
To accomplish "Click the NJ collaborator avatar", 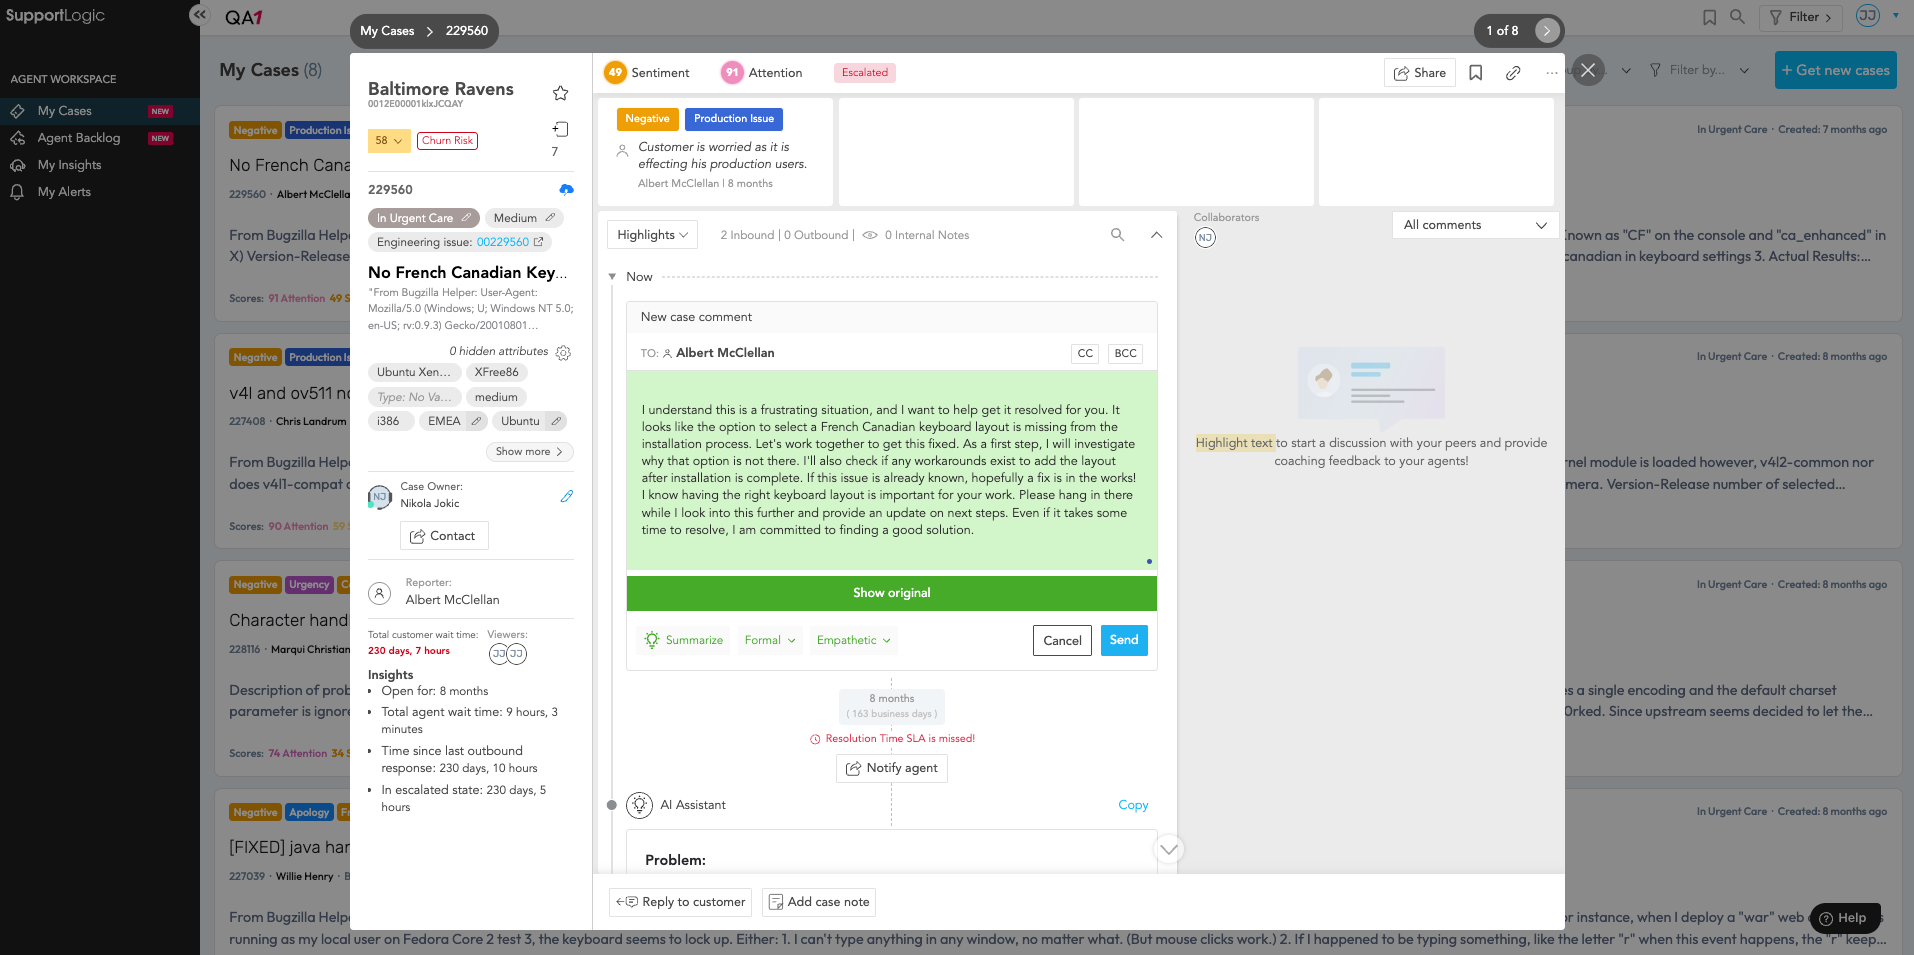I will coord(1205,238).
